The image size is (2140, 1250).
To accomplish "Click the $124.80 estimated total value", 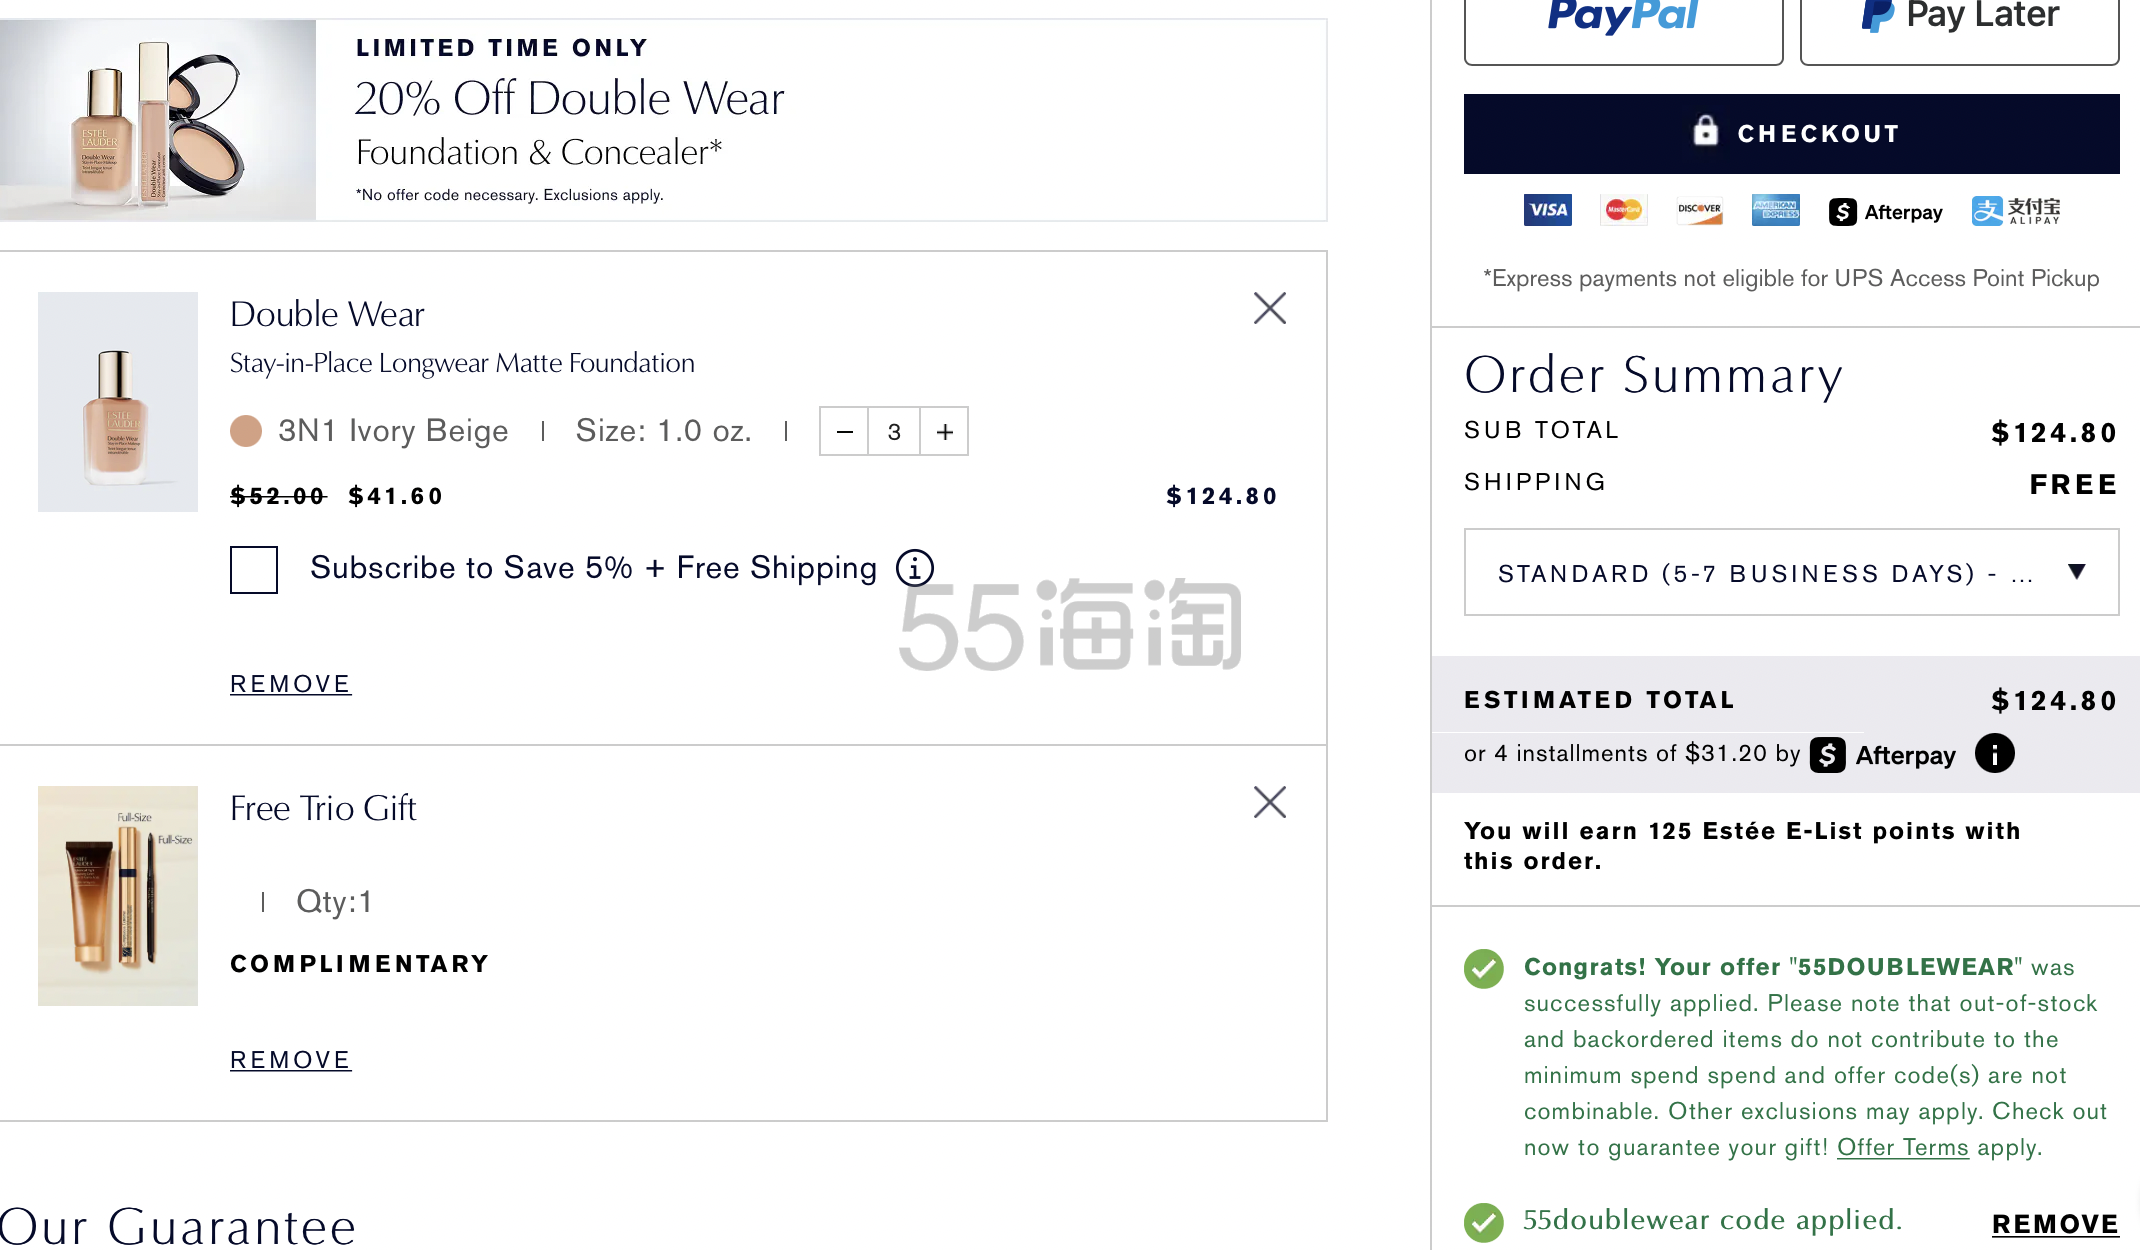I will [2054, 701].
